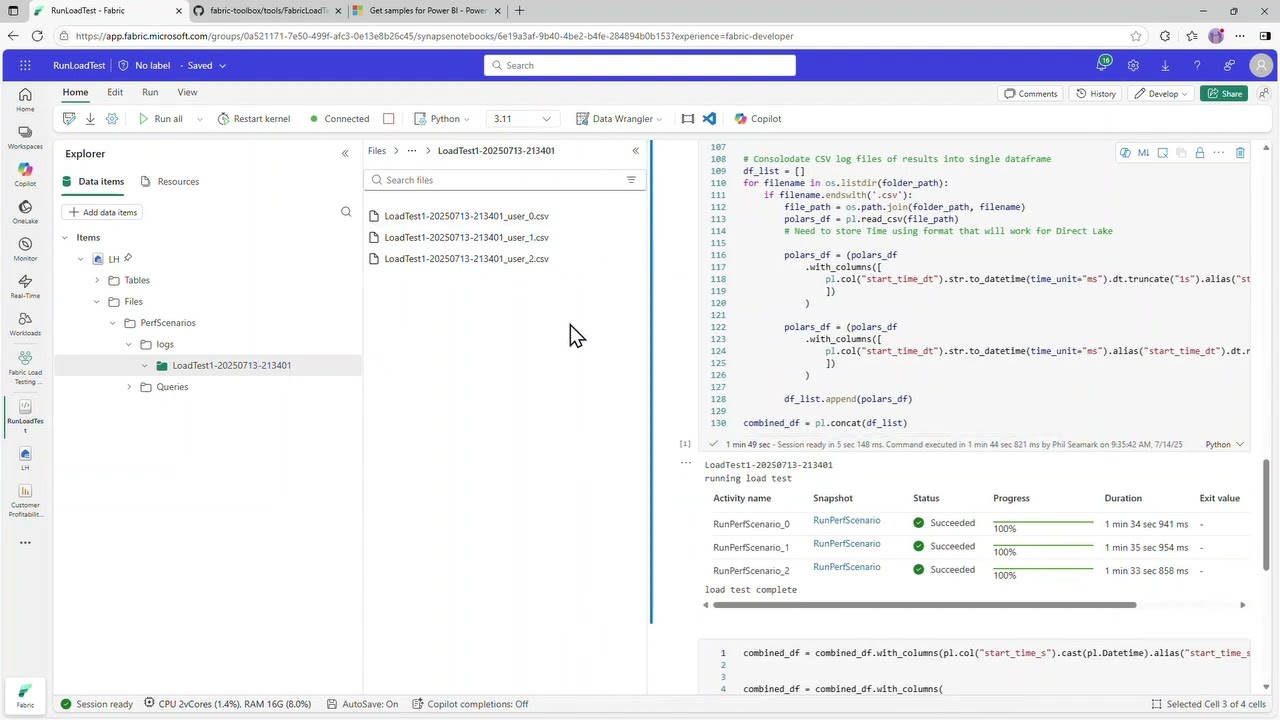Open Real-Time hub in left navigation
Viewport: 1280px width, 720px height.
(25, 286)
